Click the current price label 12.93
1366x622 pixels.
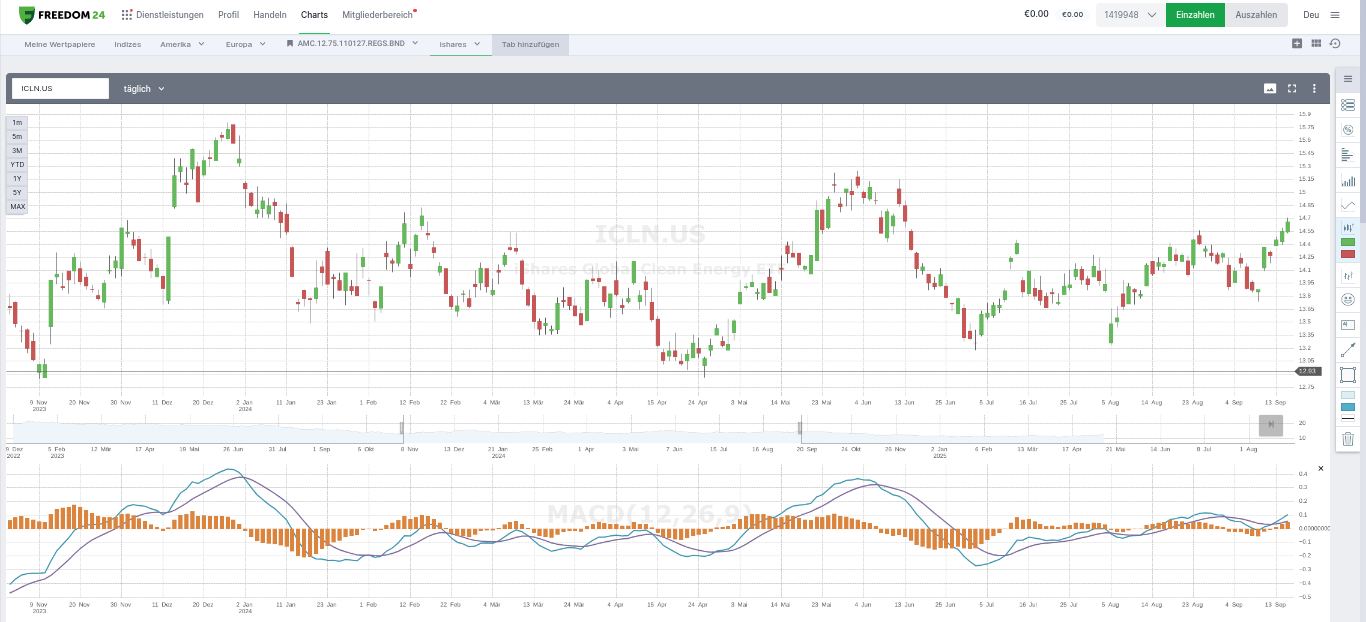(x=1308, y=371)
